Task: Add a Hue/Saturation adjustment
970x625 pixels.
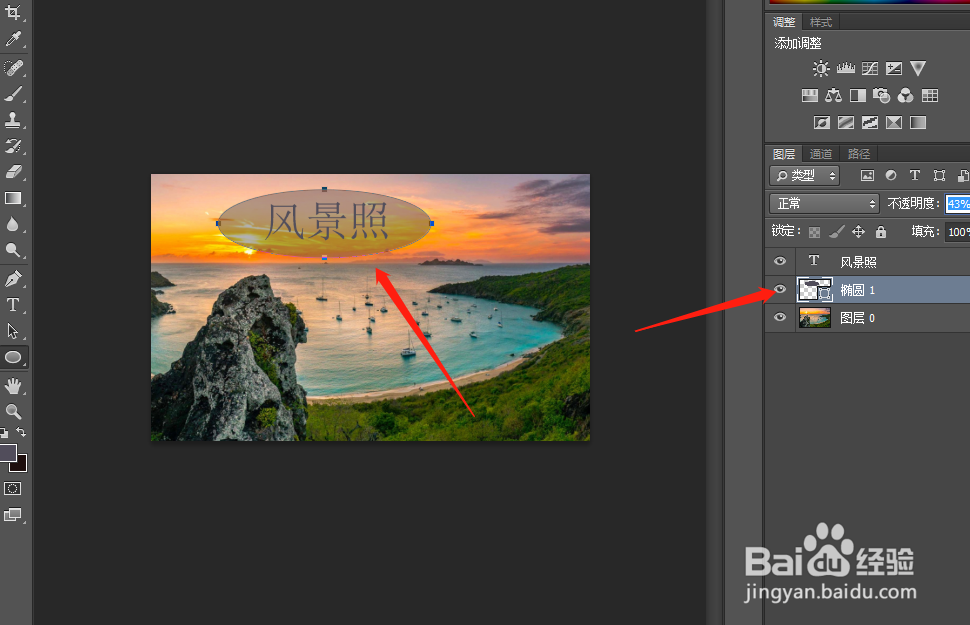Action: click(x=810, y=95)
